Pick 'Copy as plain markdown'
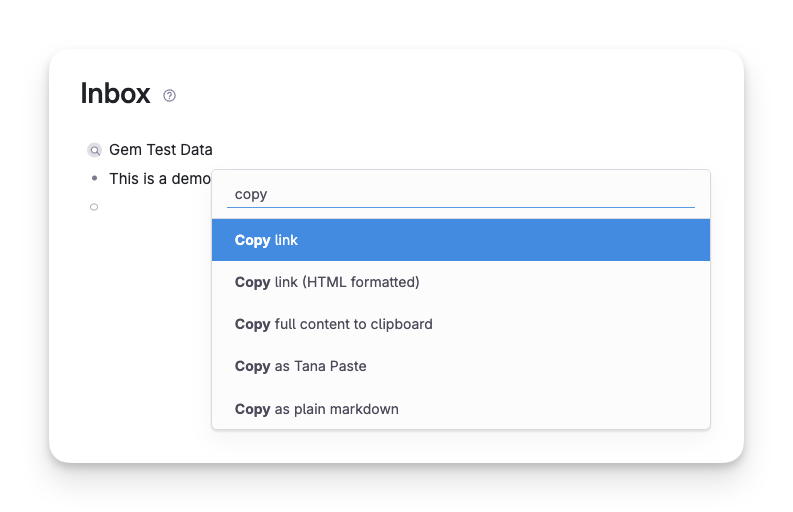Image resolution: width=793 pixels, height=512 pixels. [x=316, y=409]
